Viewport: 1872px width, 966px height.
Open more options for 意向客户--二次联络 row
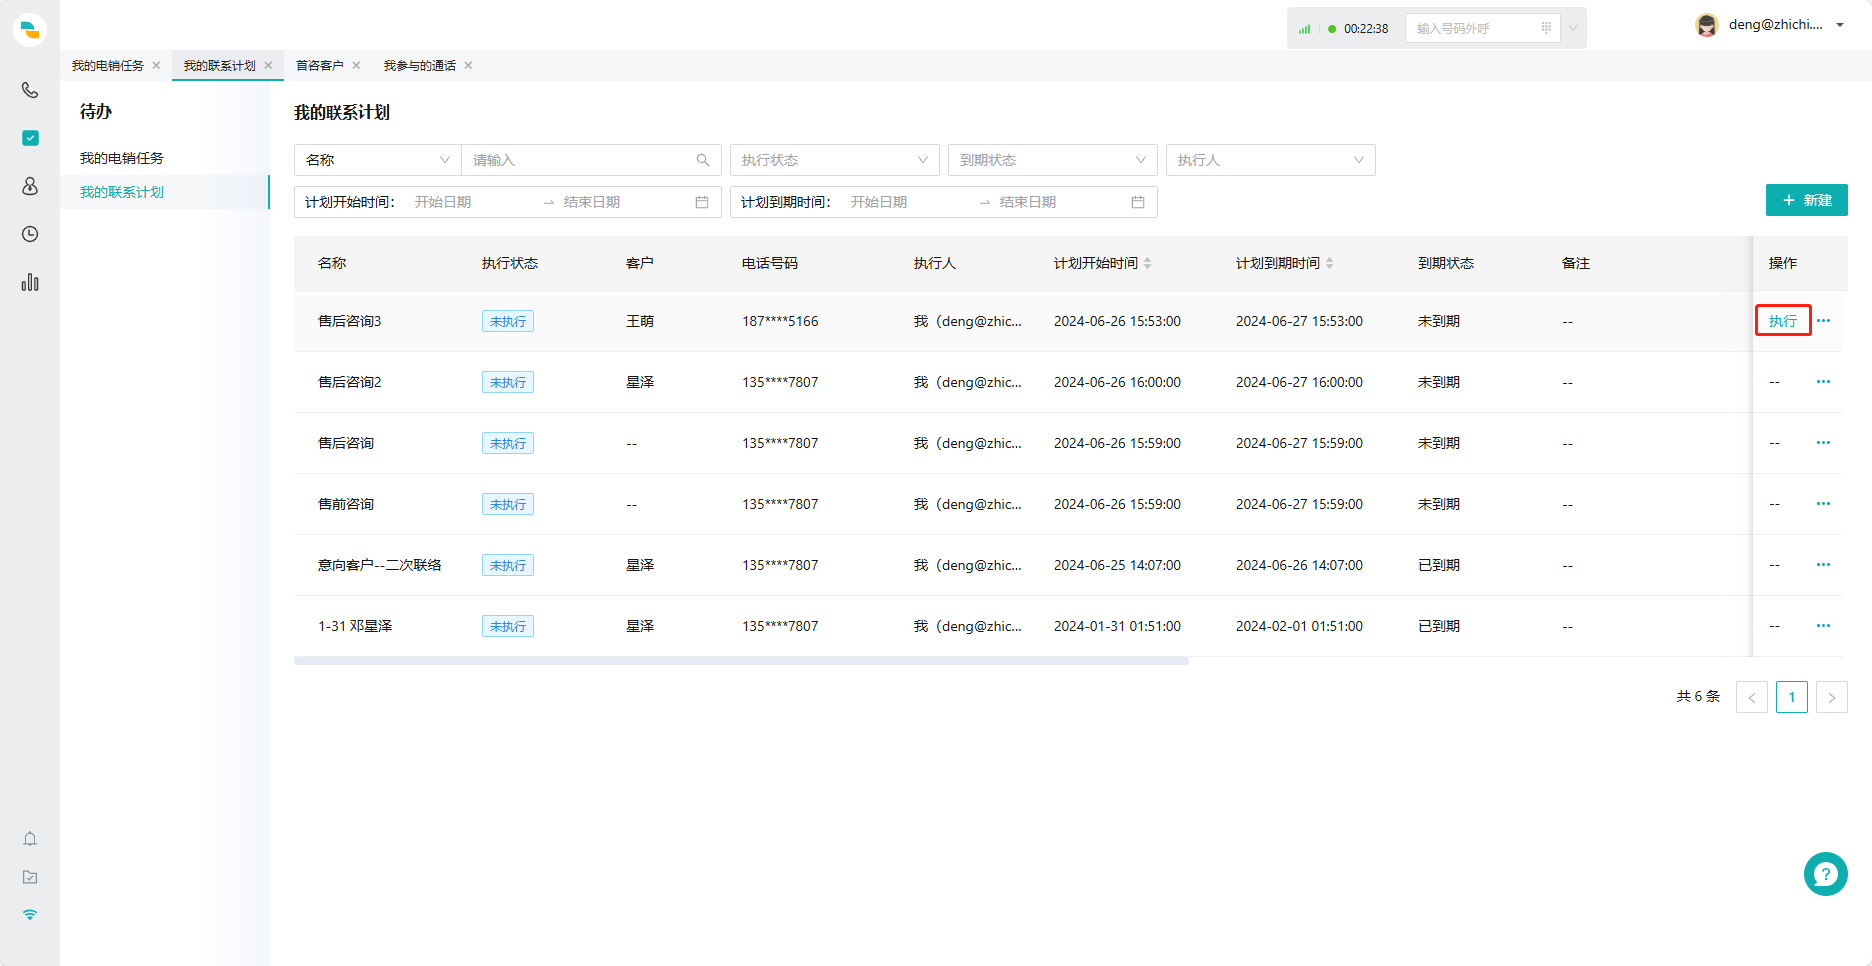pyautogui.click(x=1823, y=565)
